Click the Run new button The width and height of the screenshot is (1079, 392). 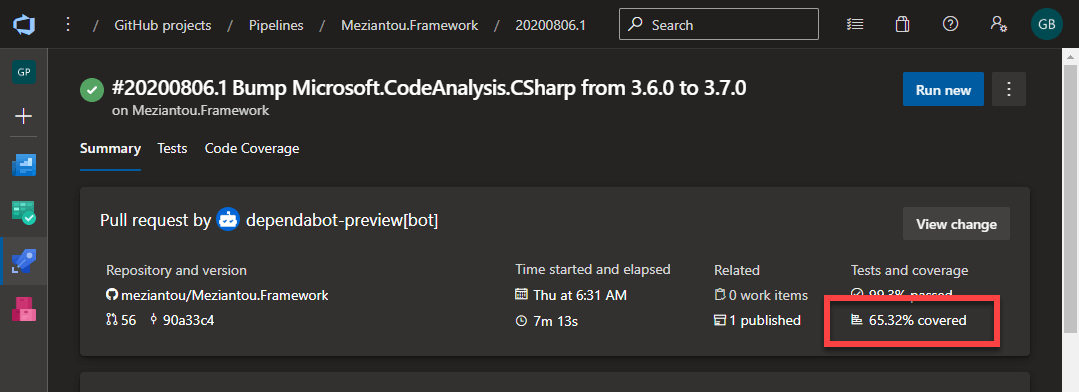[943, 89]
